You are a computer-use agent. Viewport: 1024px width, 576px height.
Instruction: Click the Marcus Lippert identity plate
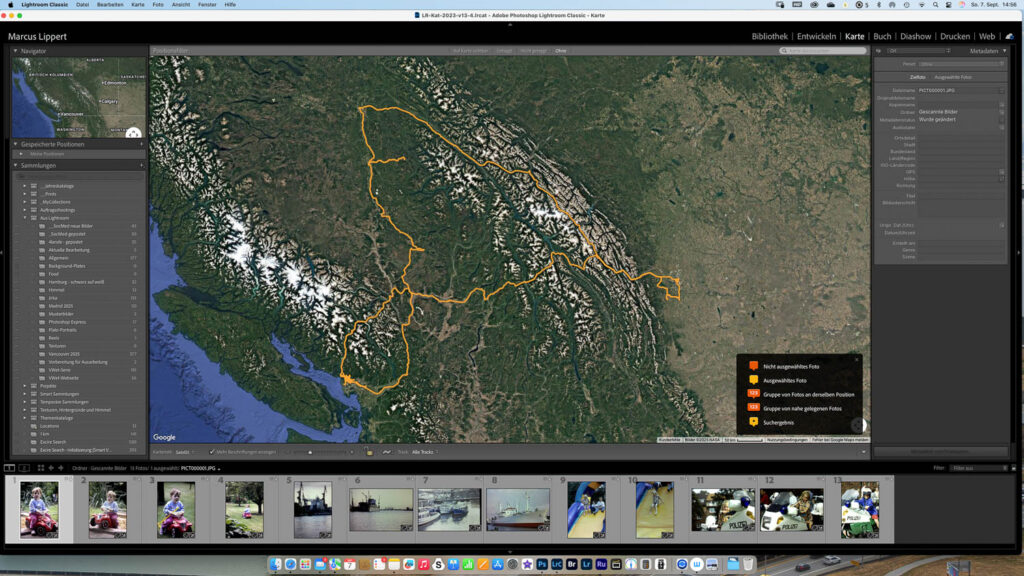37,37
